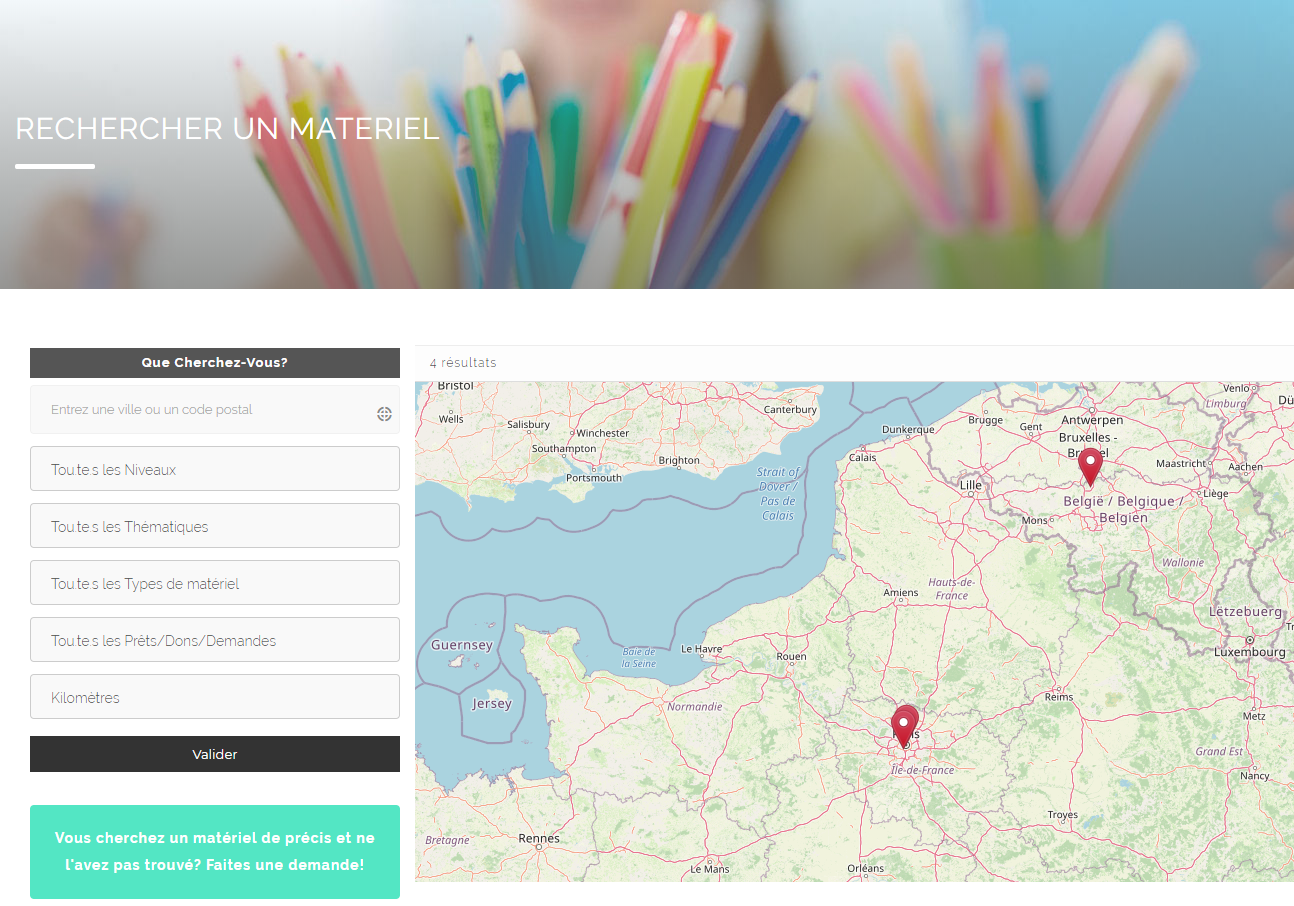Click the Jersey island on the map

(x=491, y=703)
